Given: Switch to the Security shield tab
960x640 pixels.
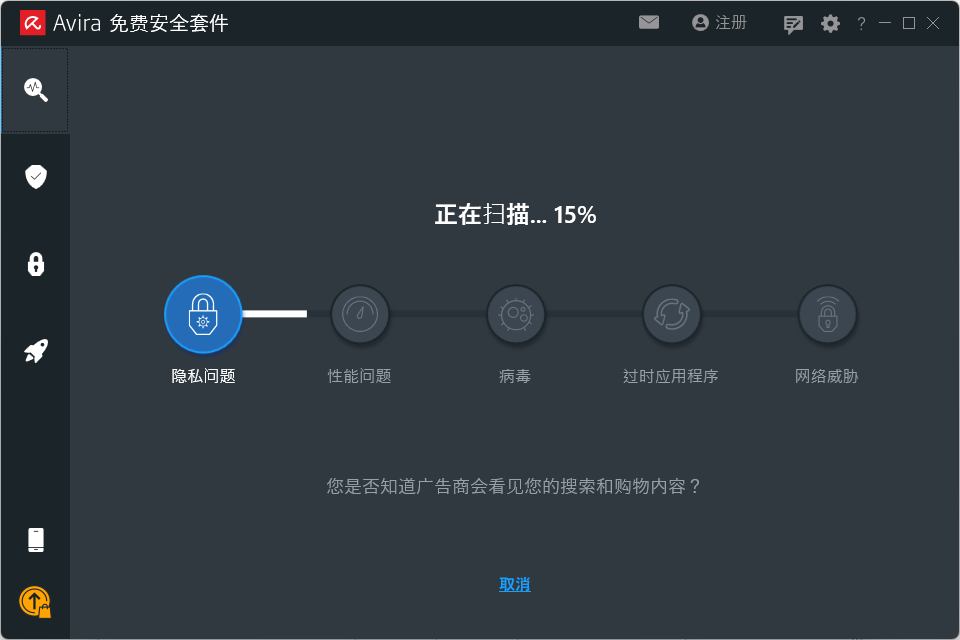Looking at the screenshot, I should coord(35,177).
